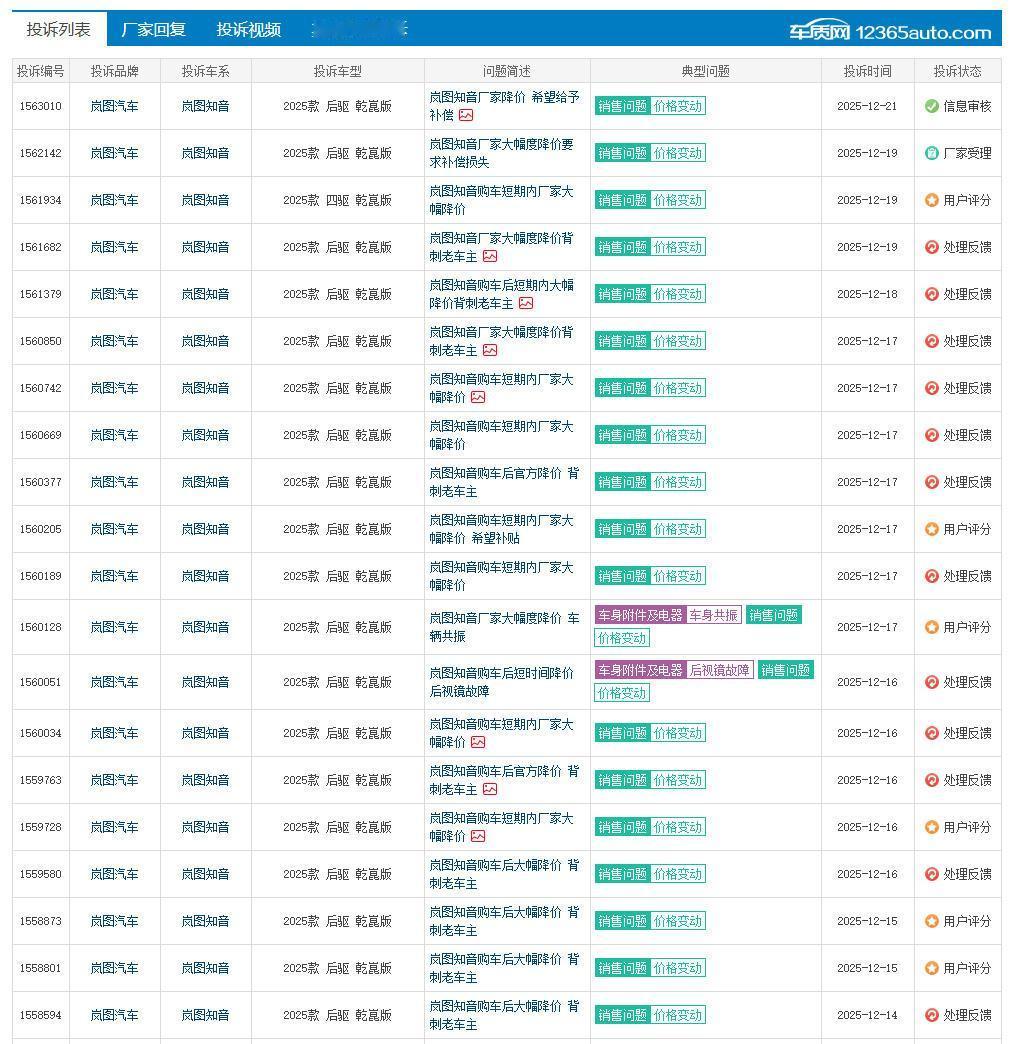1020x1044 pixels.
Task: Click the image icon in complaint 1563010 description
Action: tap(466, 115)
